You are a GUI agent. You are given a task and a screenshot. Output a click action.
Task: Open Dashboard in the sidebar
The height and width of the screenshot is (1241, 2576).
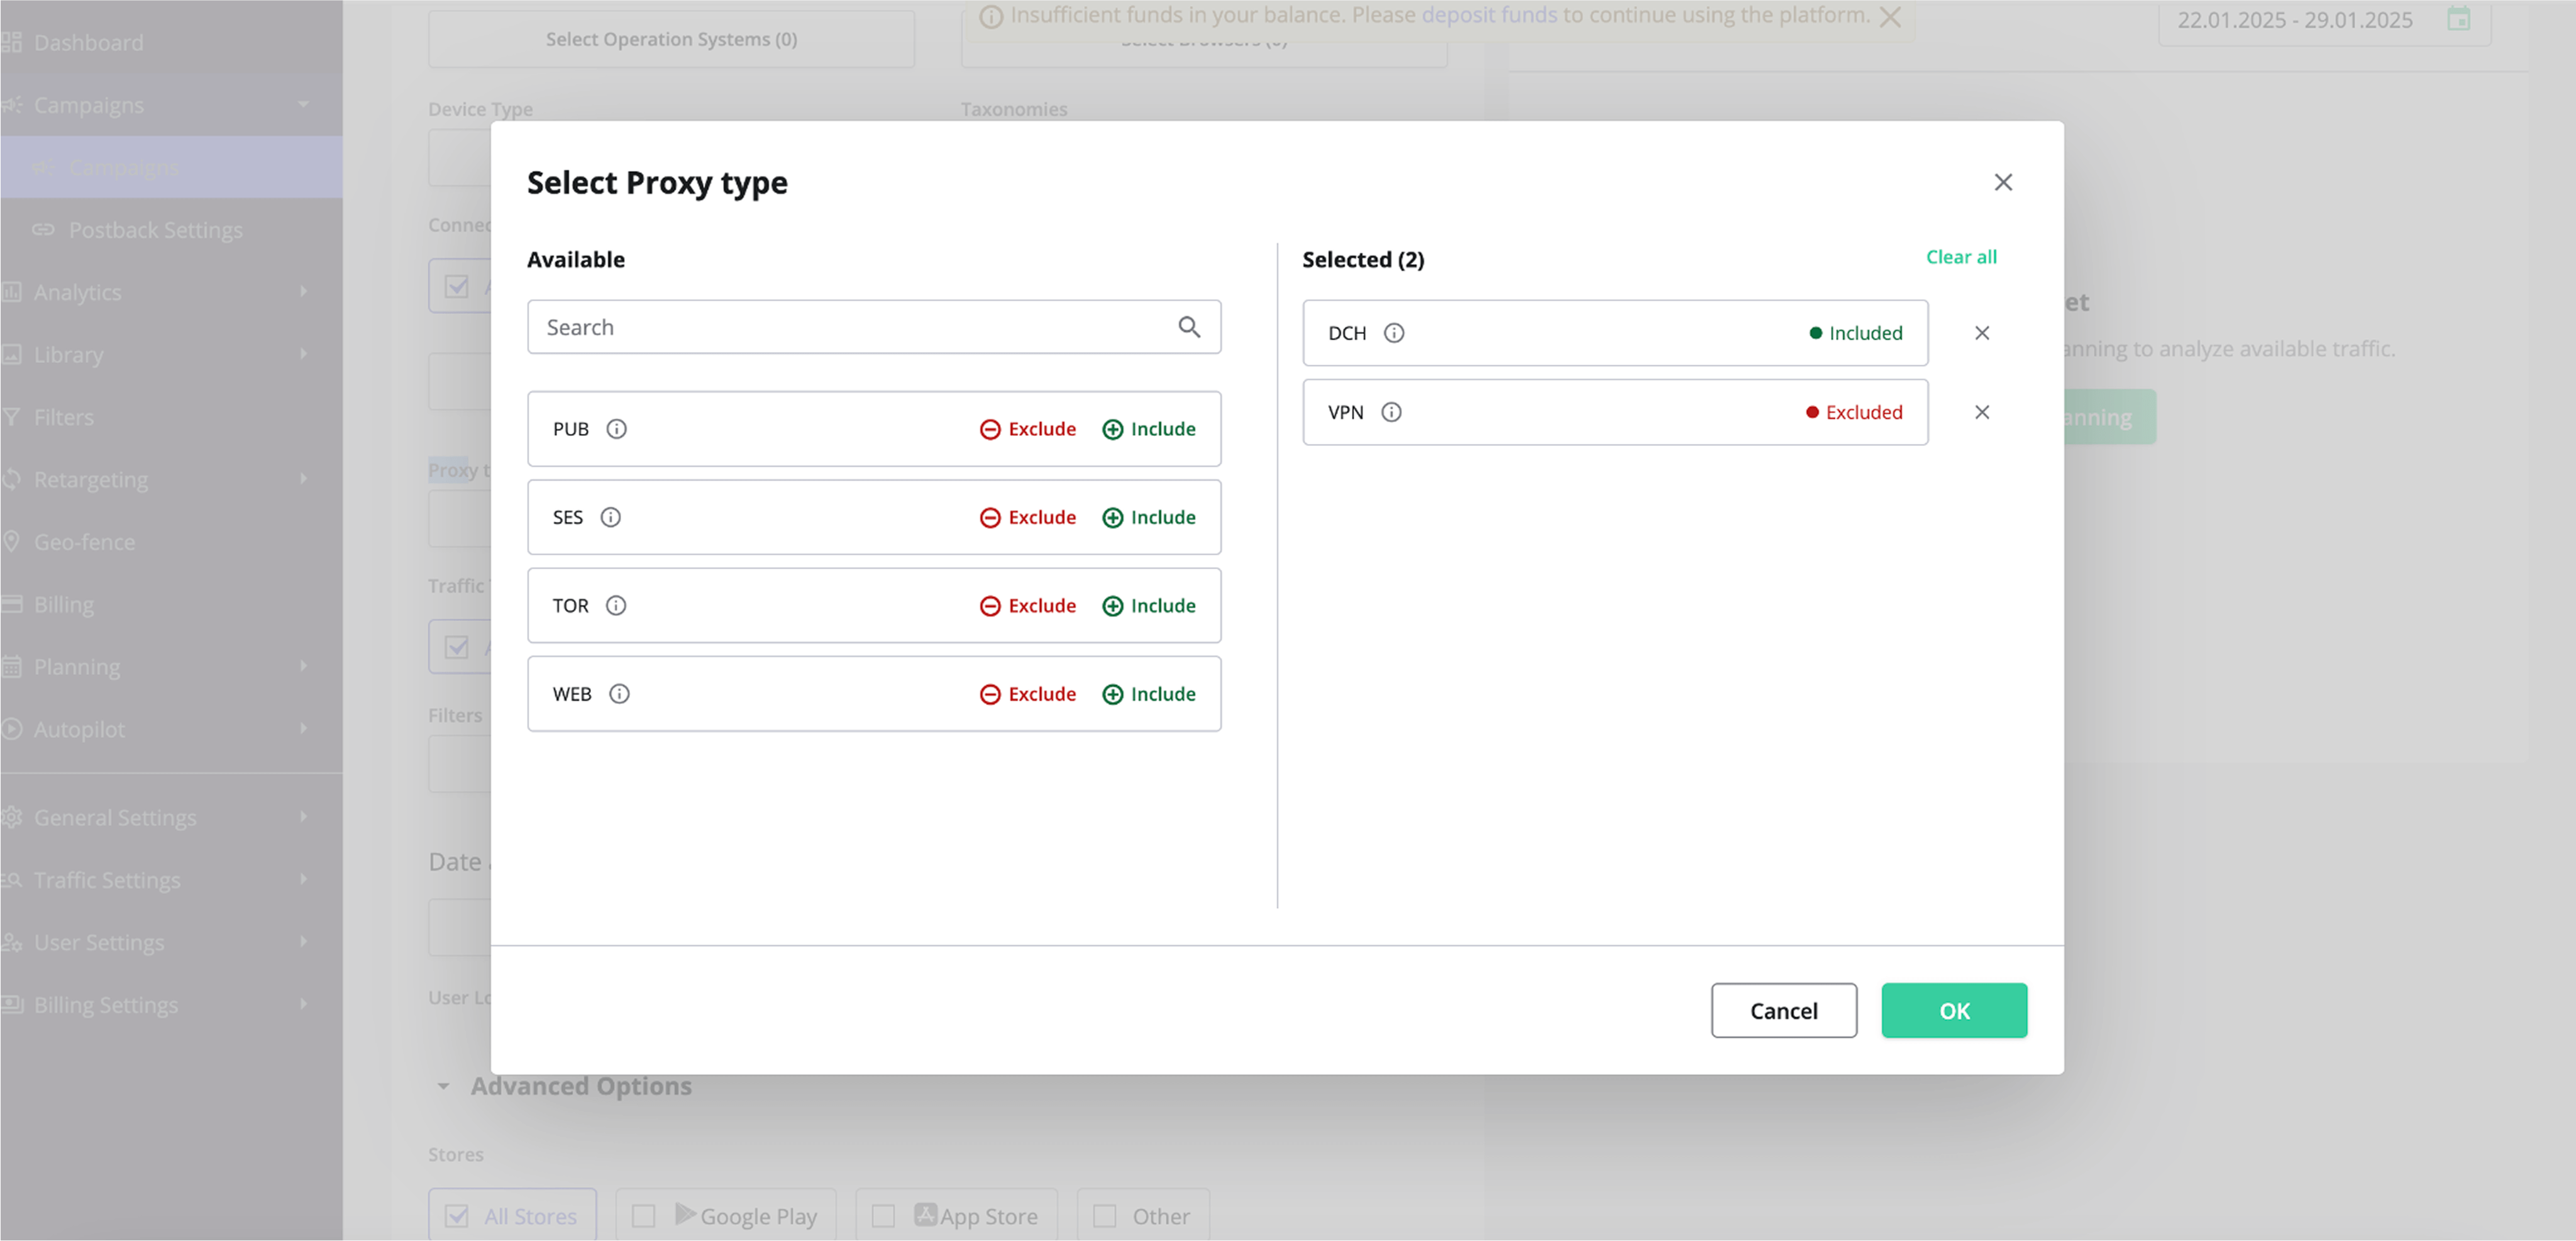[171, 42]
